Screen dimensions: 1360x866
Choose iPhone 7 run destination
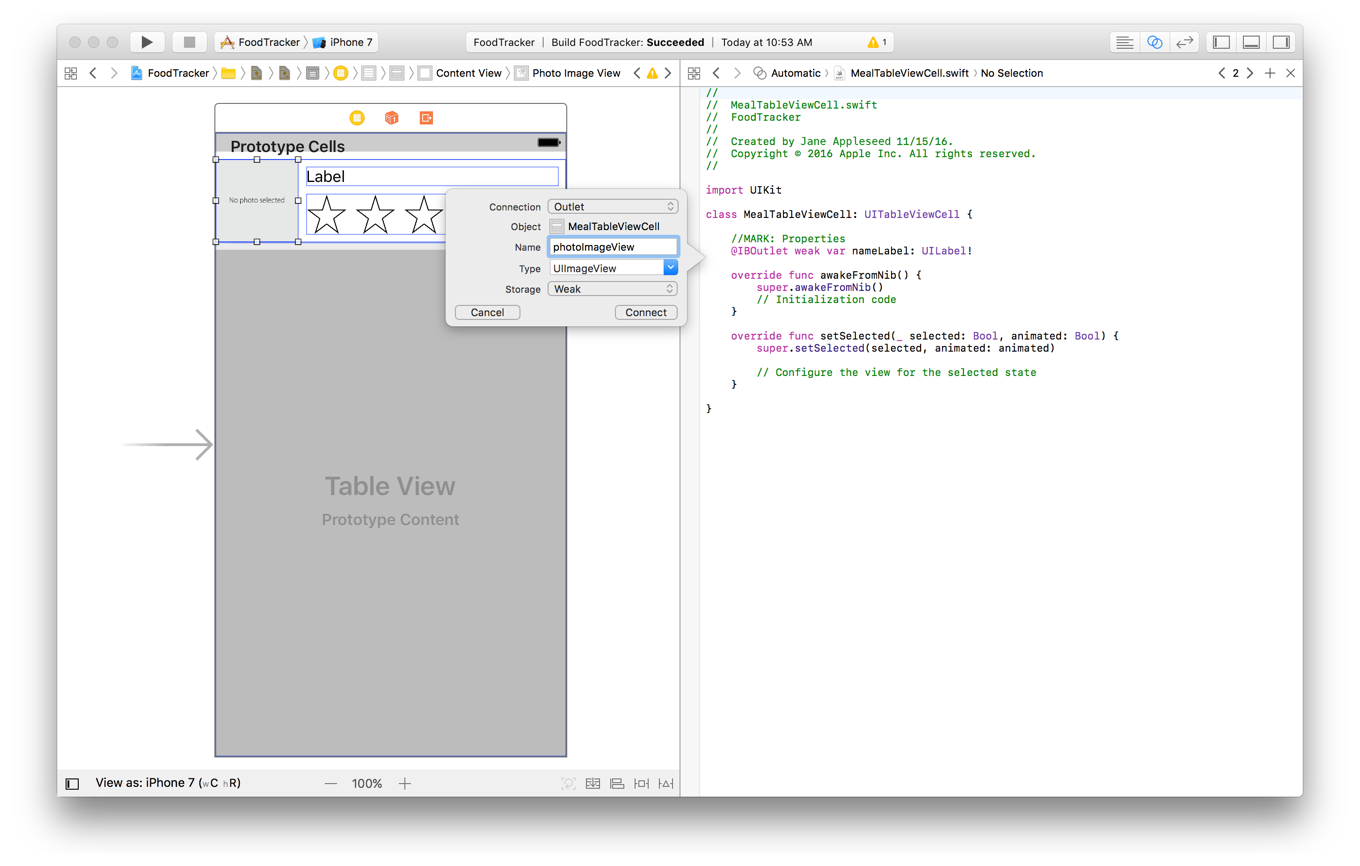tap(343, 42)
